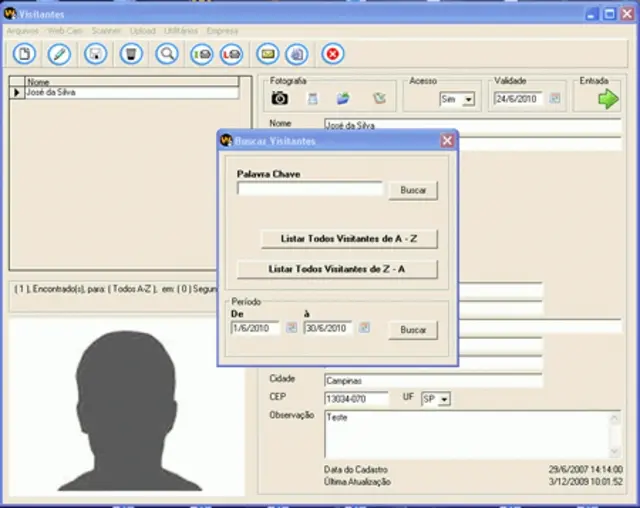
Task: Click the Search magnifier toolbar icon
Action: (167, 53)
